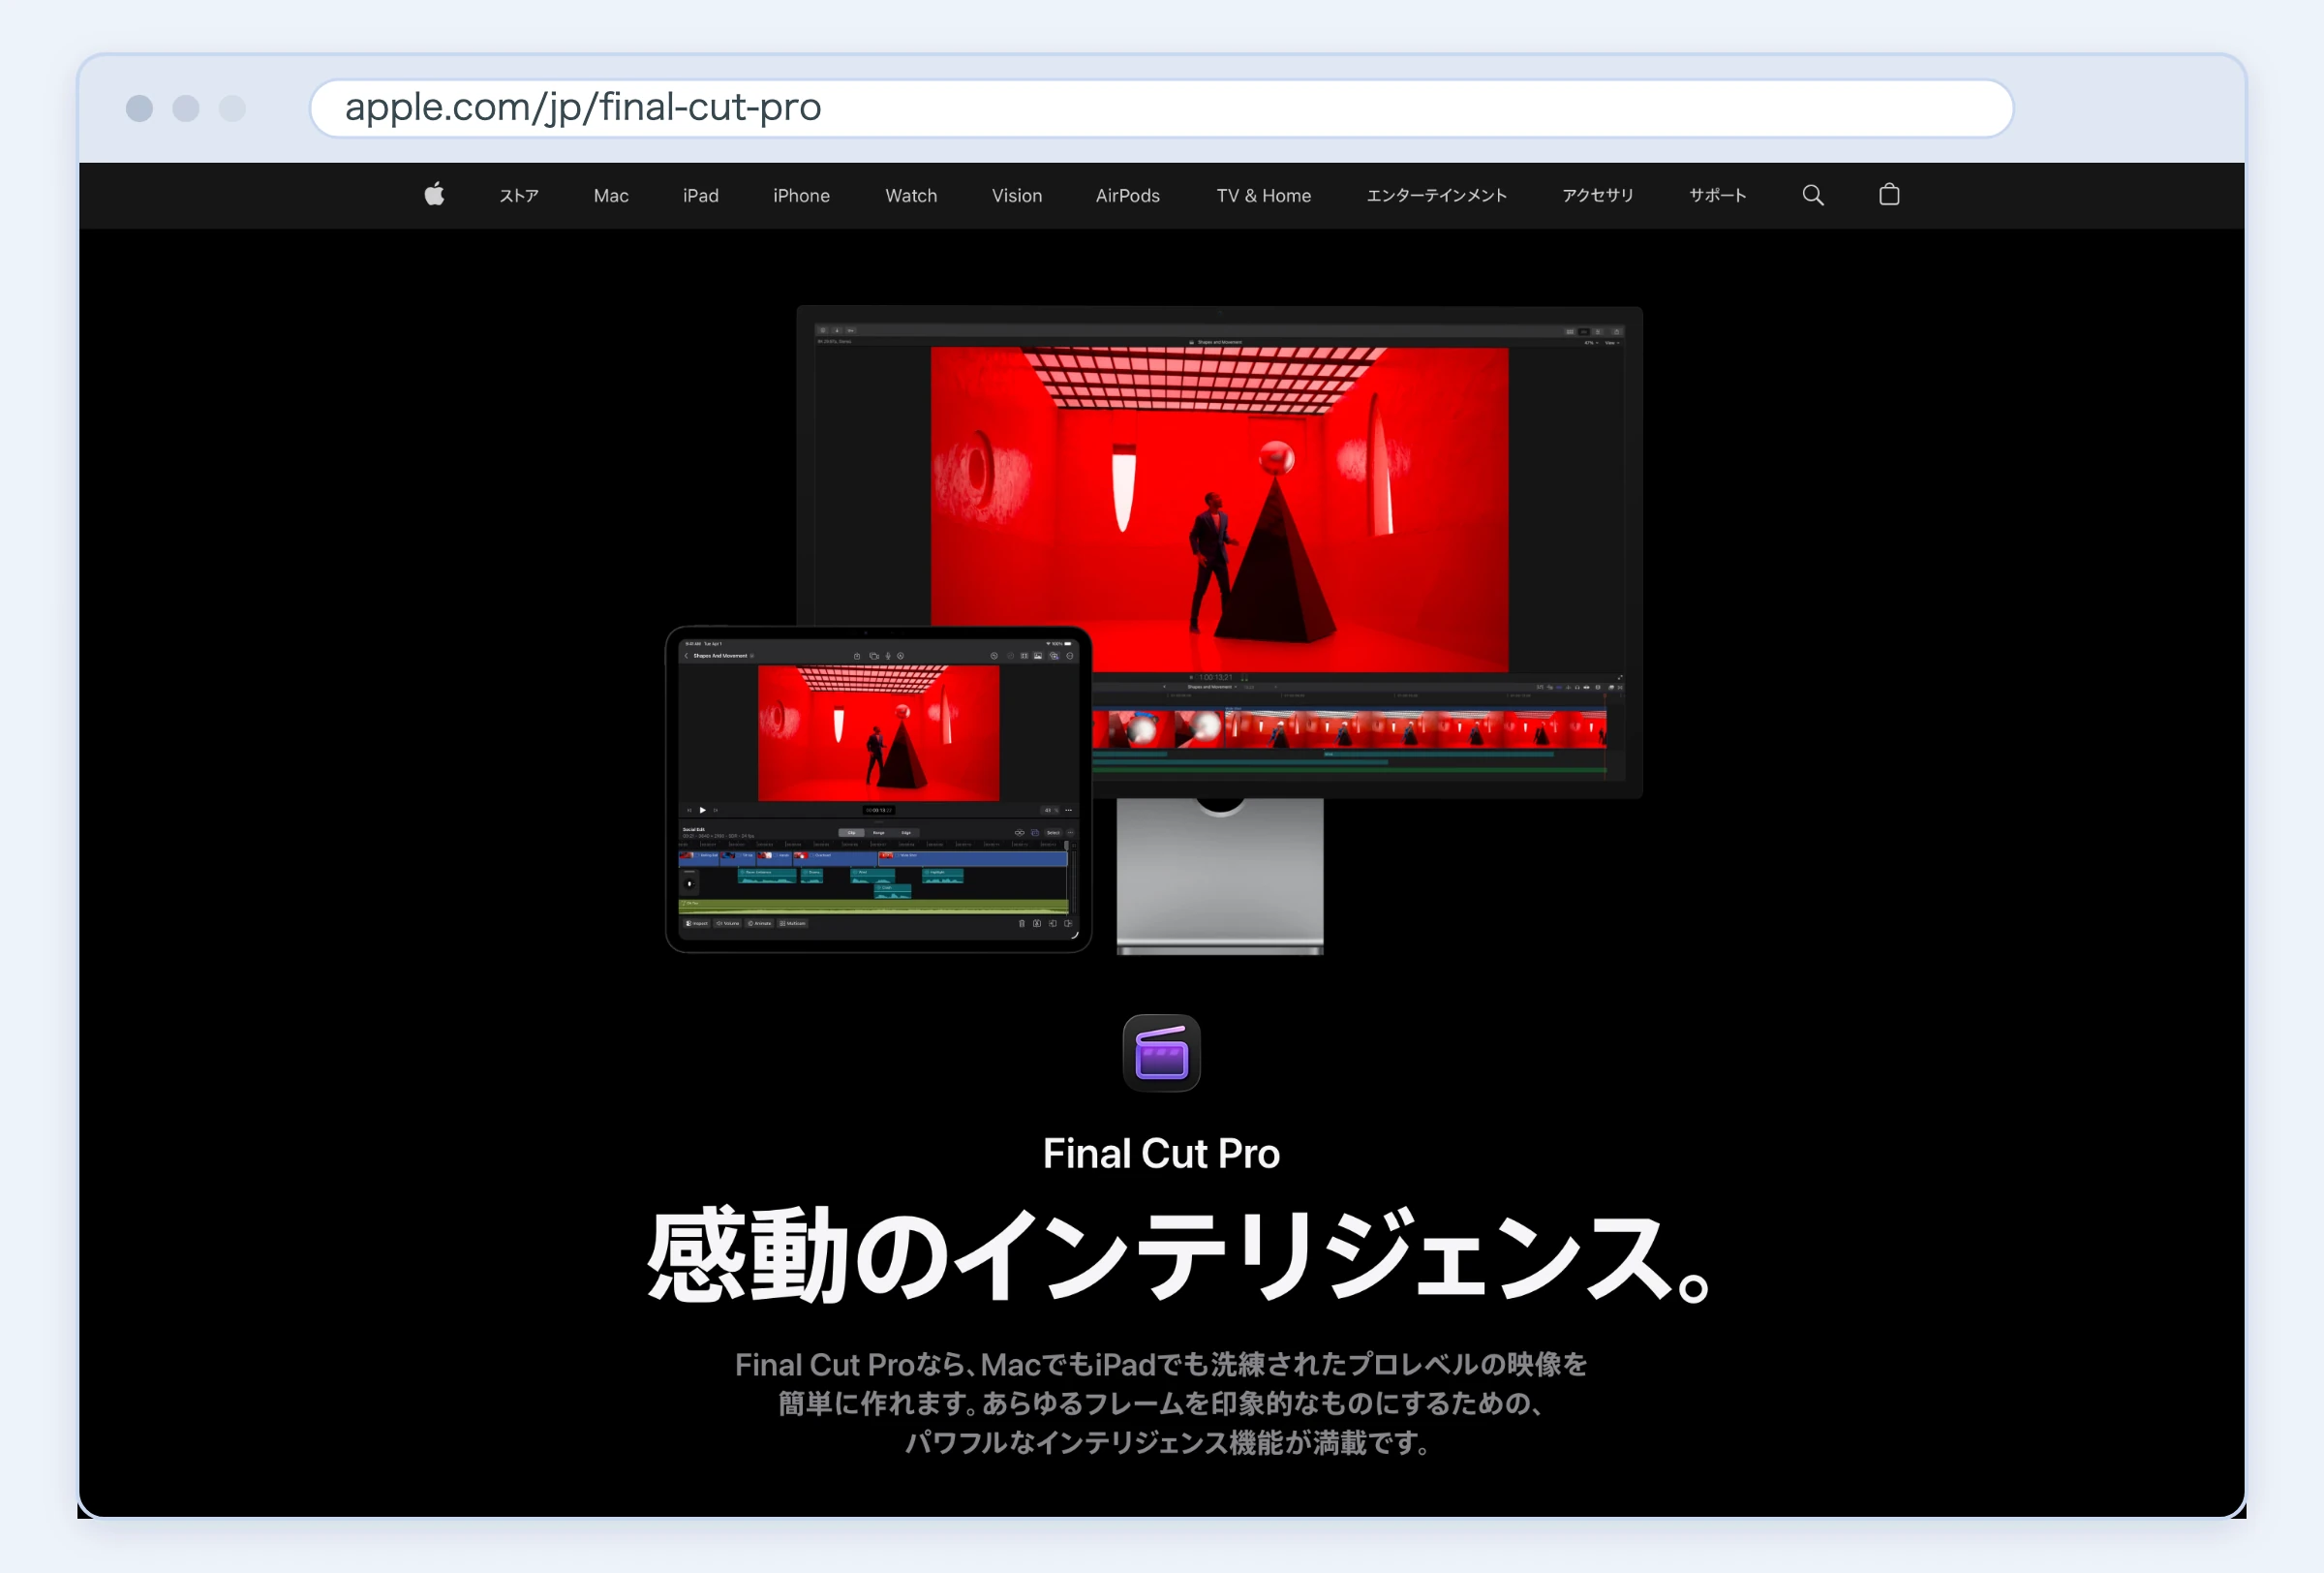Open the shopping bag icon
The width and height of the screenshot is (2324, 1573).
coord(1888,195)
